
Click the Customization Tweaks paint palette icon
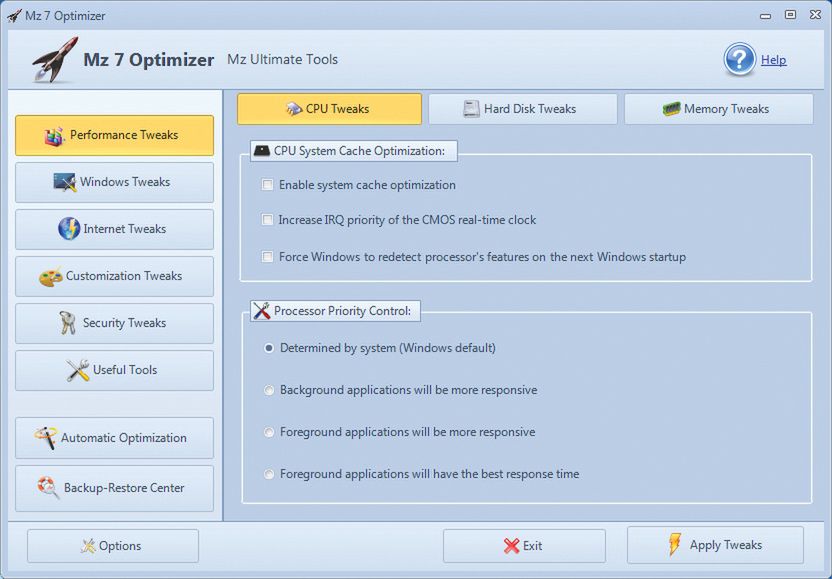click(x=50, y=276)
